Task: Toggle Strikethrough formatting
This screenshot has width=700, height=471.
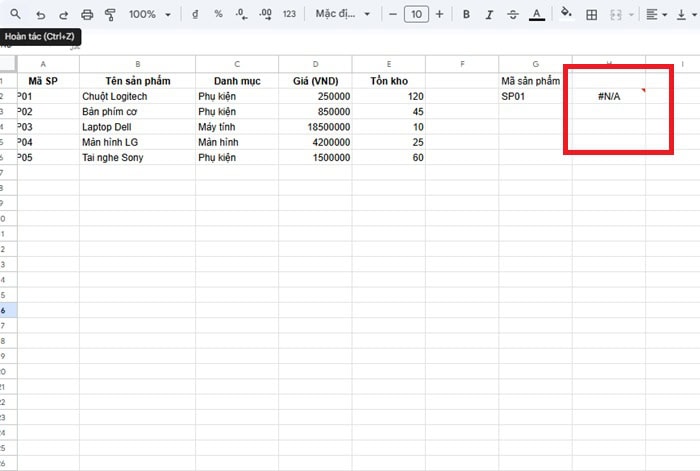Action: coord(512,15)
